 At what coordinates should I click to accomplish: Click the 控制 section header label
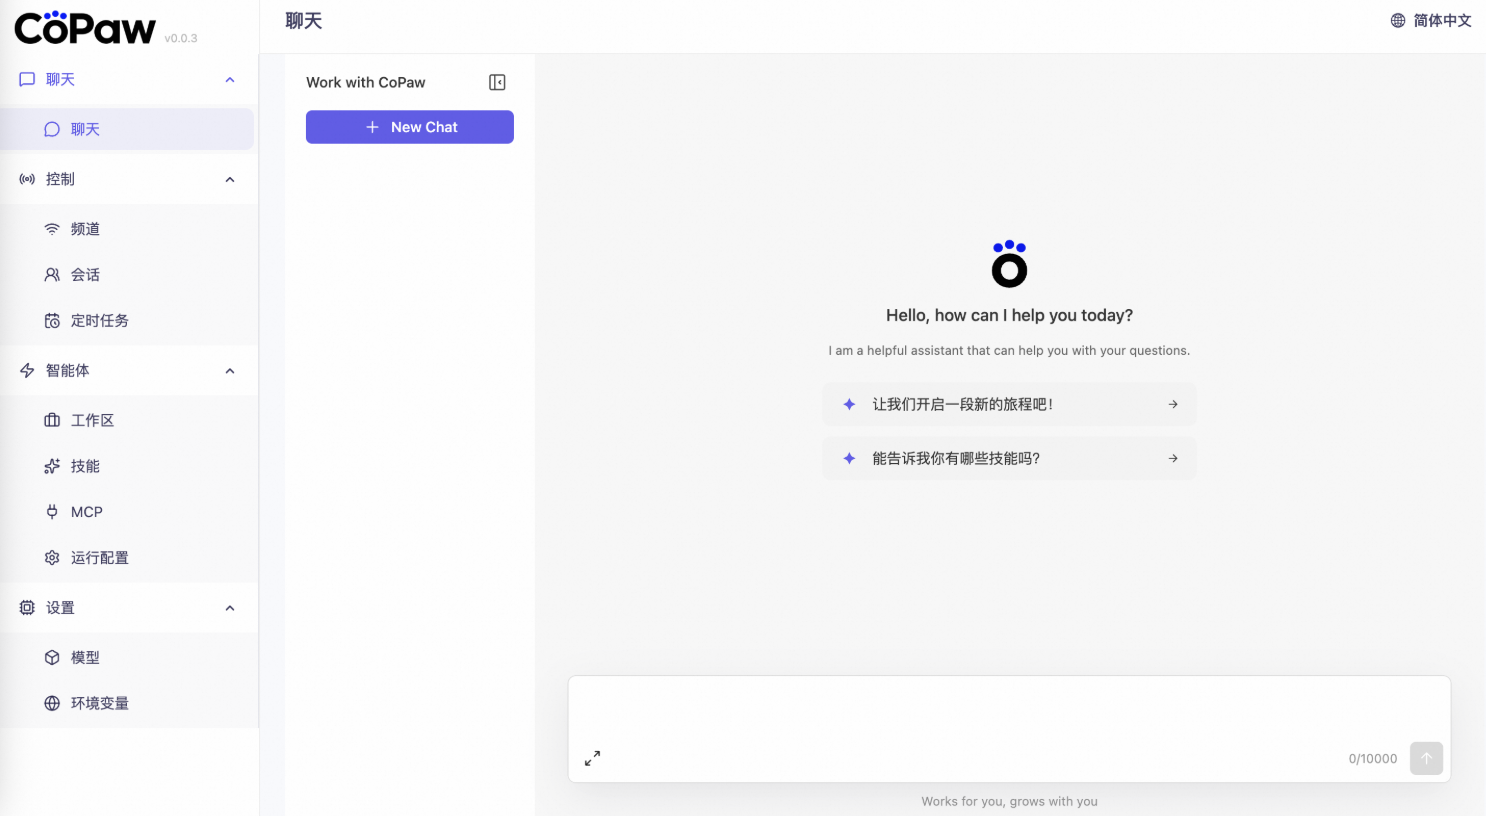pyautogui.click(x=60, y=179)
